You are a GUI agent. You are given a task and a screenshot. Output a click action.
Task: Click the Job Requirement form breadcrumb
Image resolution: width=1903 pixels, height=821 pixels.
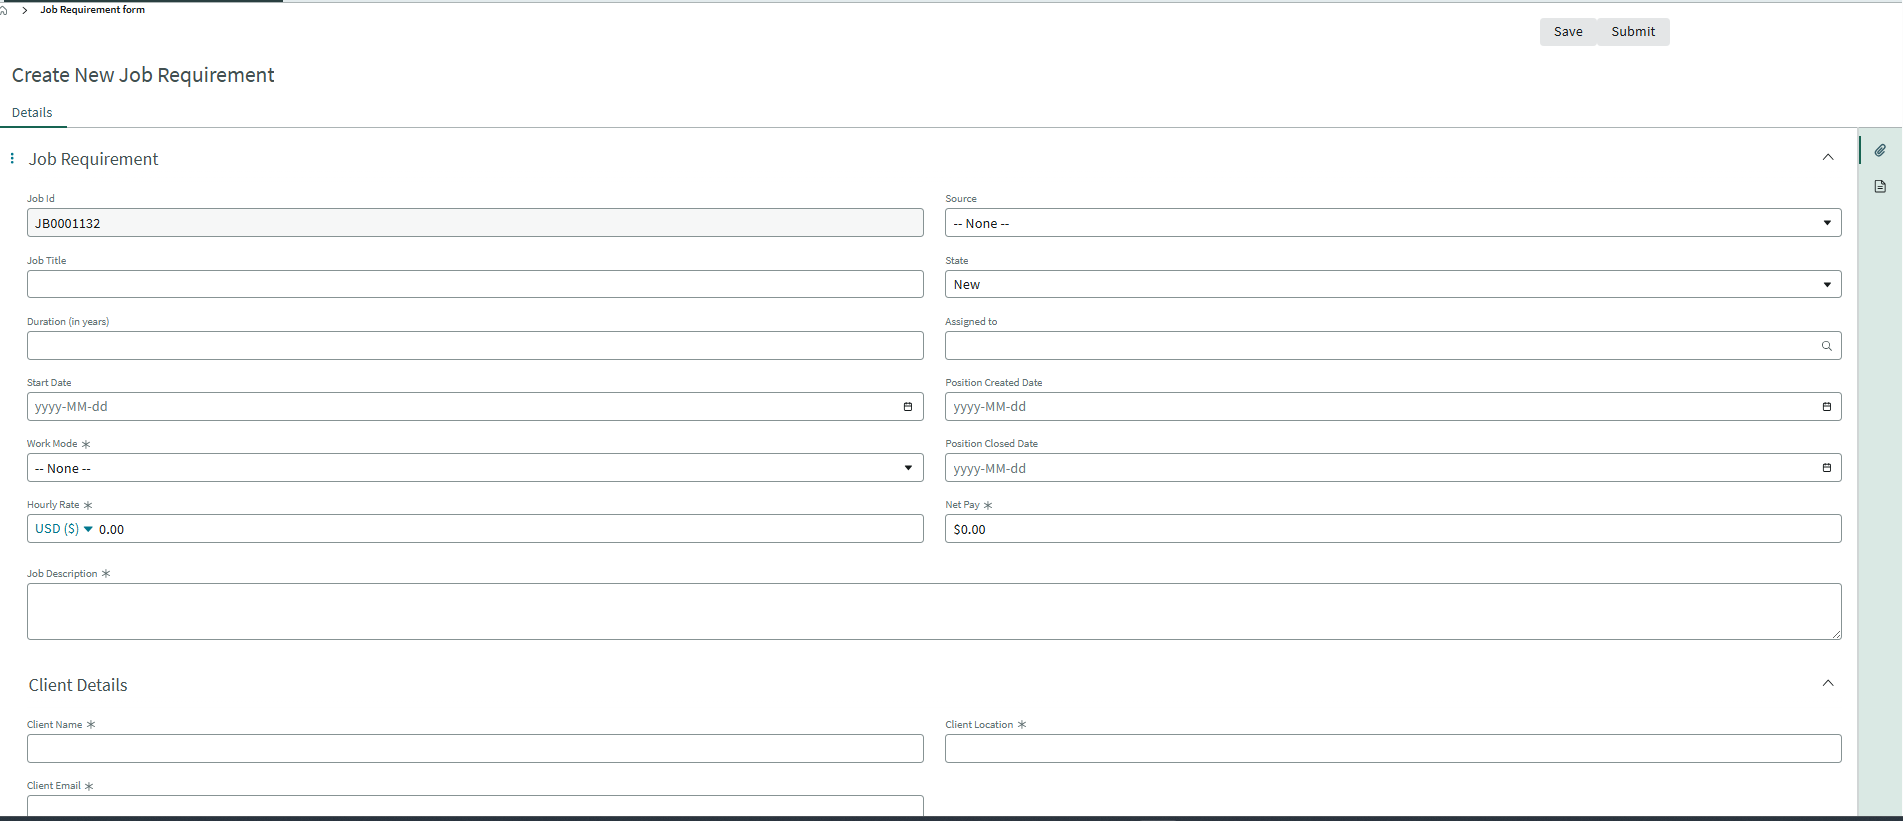[92, 10]
